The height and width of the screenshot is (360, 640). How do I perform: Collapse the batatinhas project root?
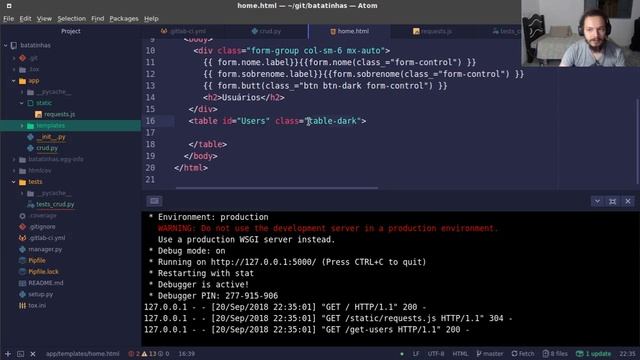(6, 45)
